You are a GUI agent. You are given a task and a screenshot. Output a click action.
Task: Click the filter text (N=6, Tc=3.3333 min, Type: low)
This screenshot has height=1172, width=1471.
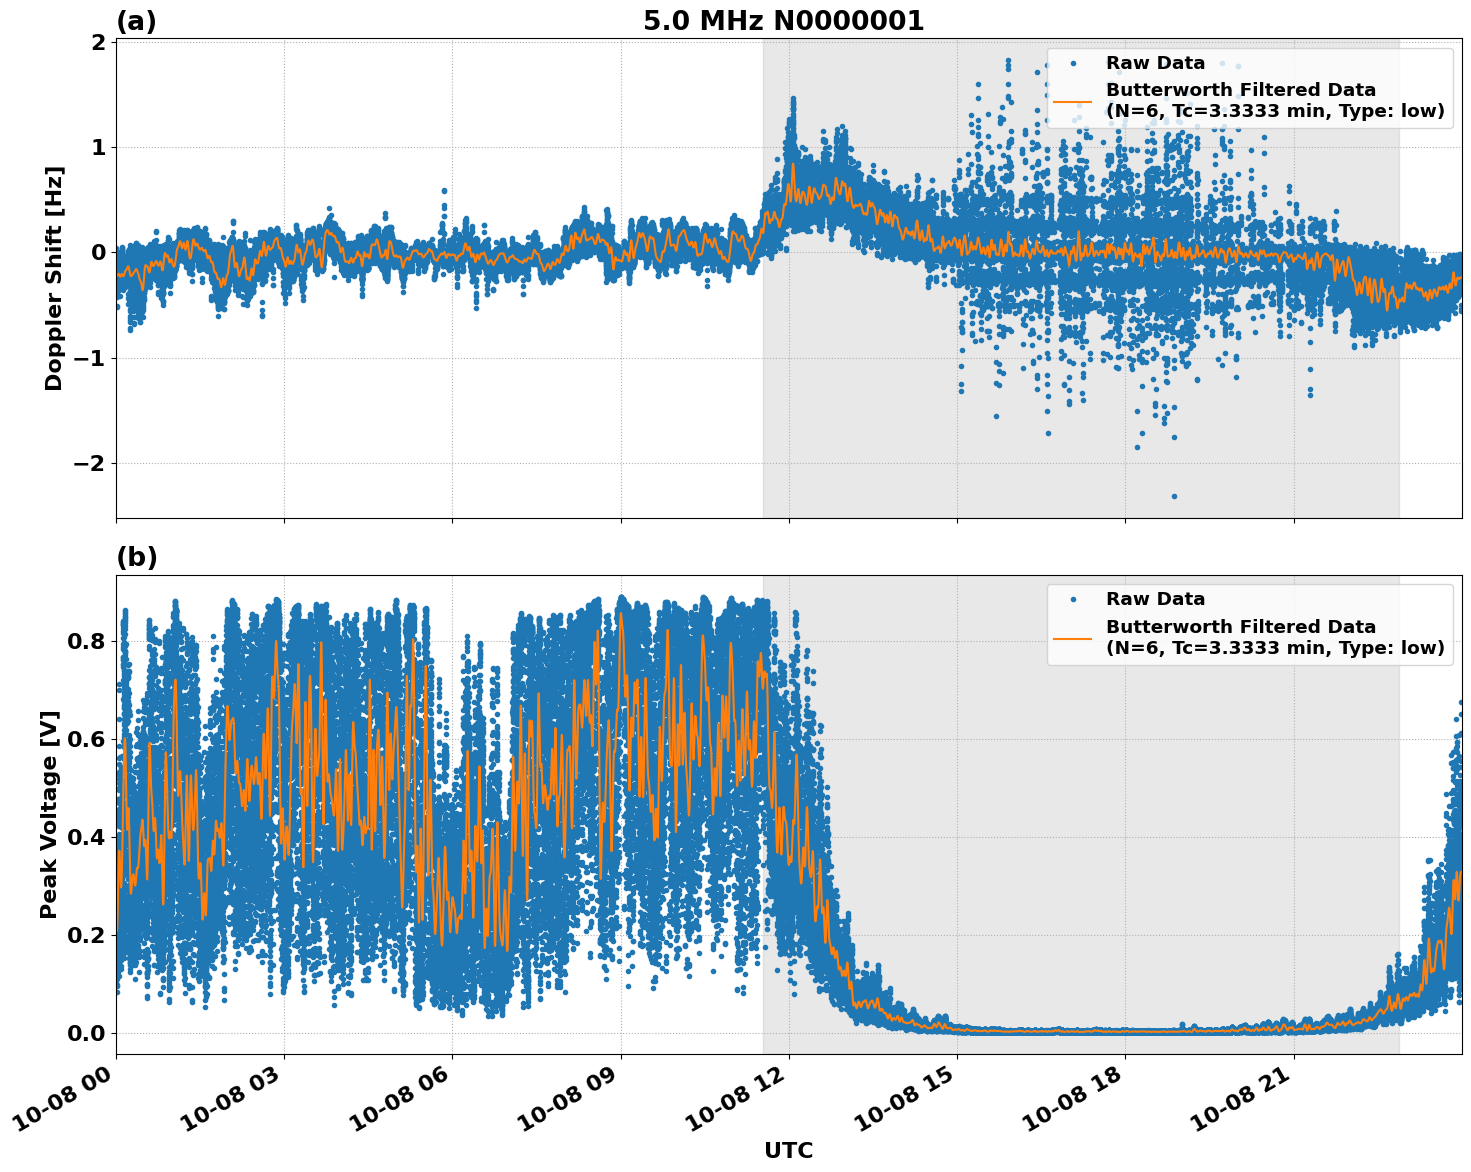pyautogui.click(x=1270, y=113)
